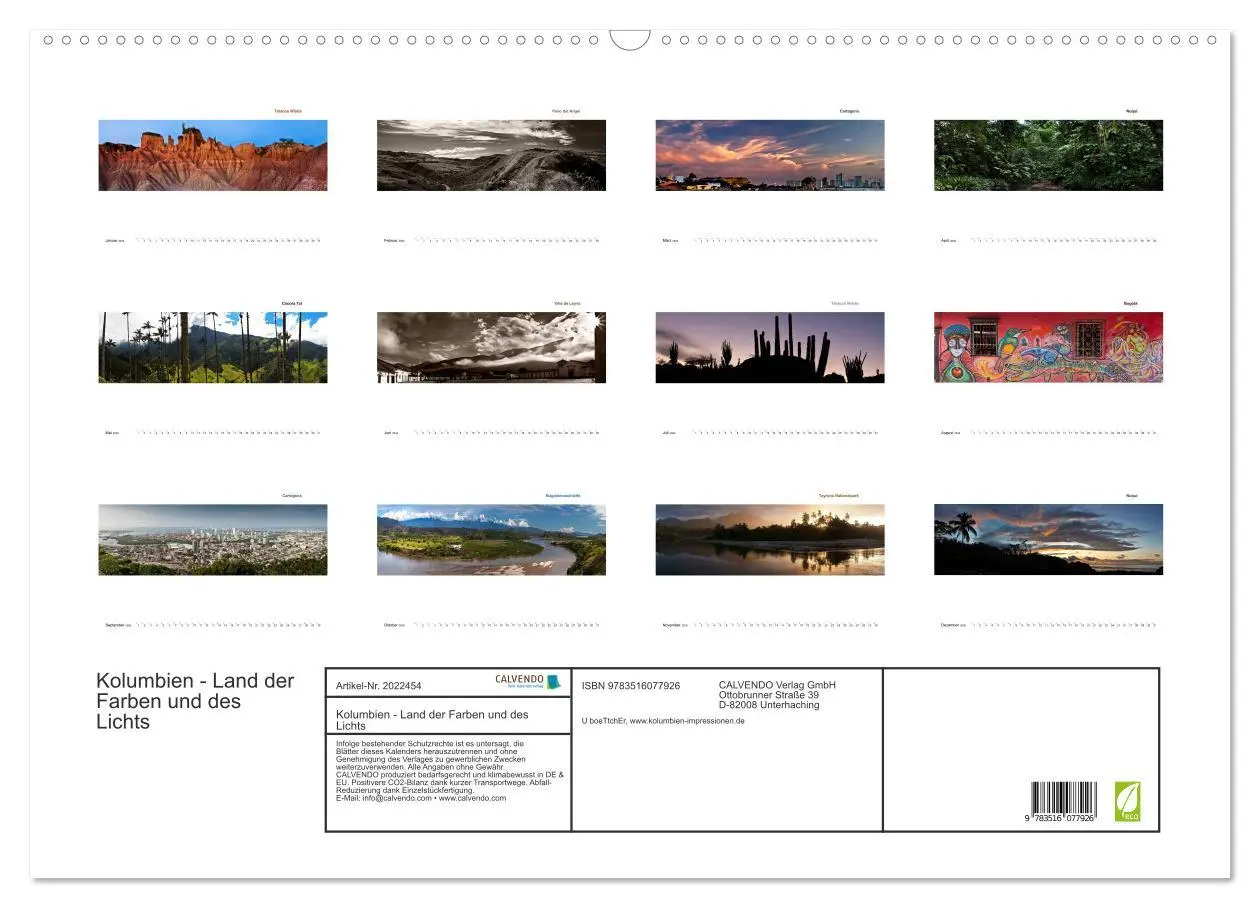The height and width of the screenshot is (908, 1260).
Task: Select 'D-82008 Unterhaching' text
Action: click(x=769, y=705)
